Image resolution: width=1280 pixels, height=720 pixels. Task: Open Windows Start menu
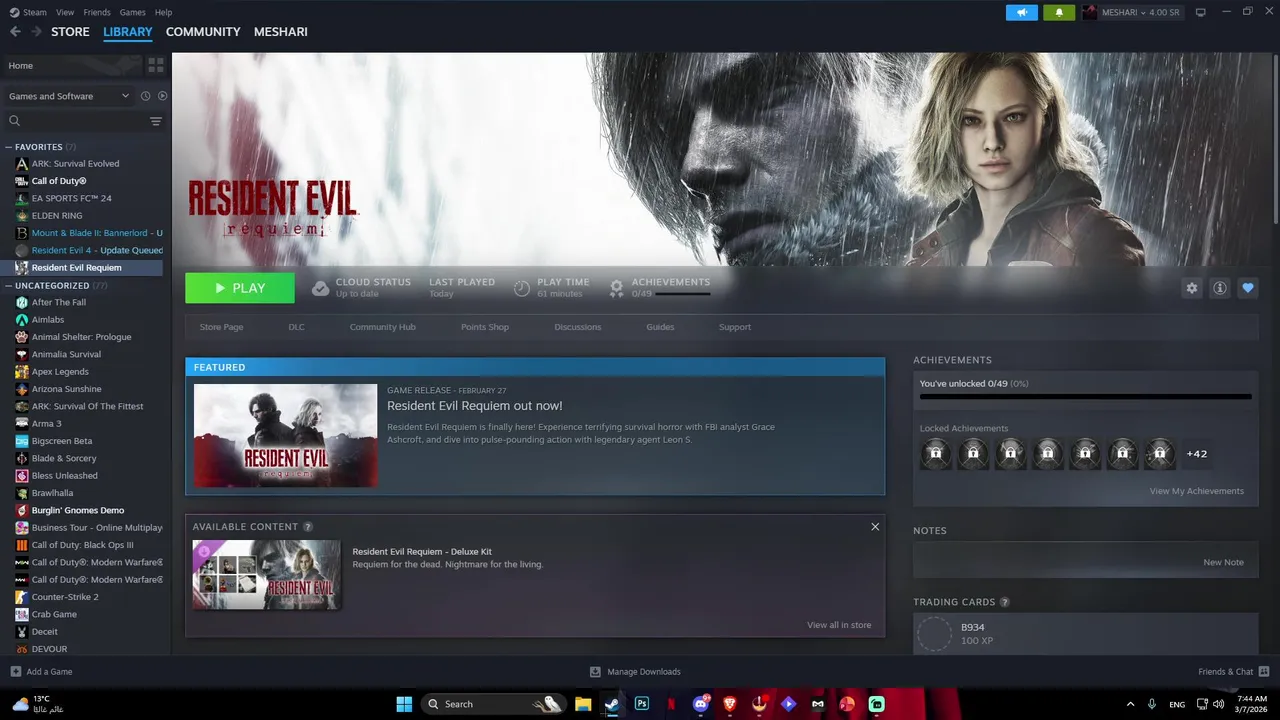coord(404,704)
